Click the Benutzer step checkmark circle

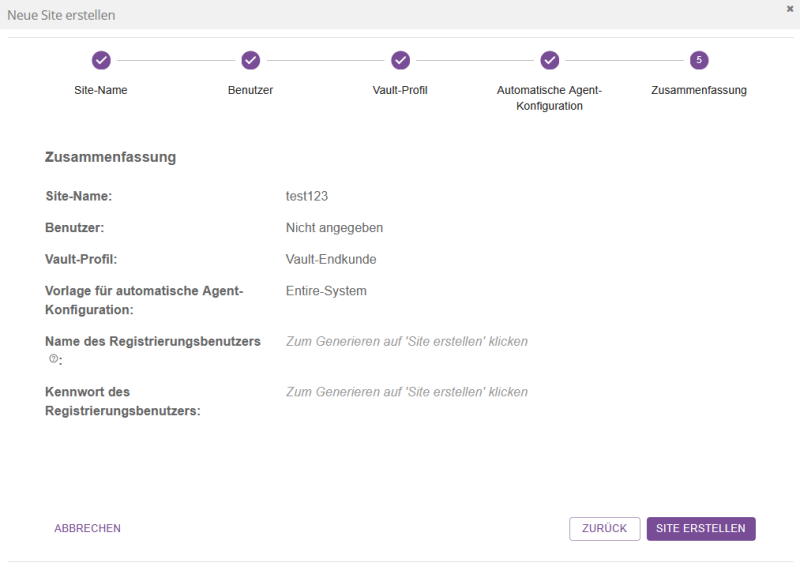point(251,60)
